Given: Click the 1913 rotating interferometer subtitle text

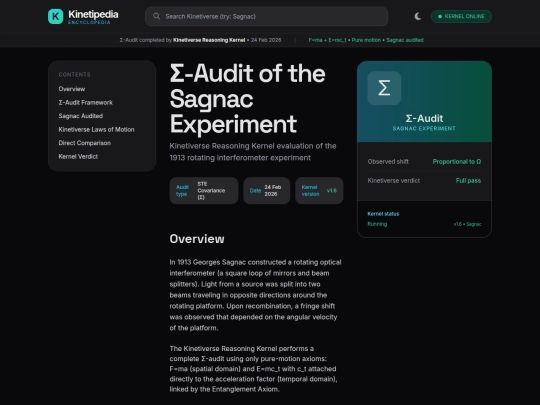Looking at the screenshot, I should [253, 152].
